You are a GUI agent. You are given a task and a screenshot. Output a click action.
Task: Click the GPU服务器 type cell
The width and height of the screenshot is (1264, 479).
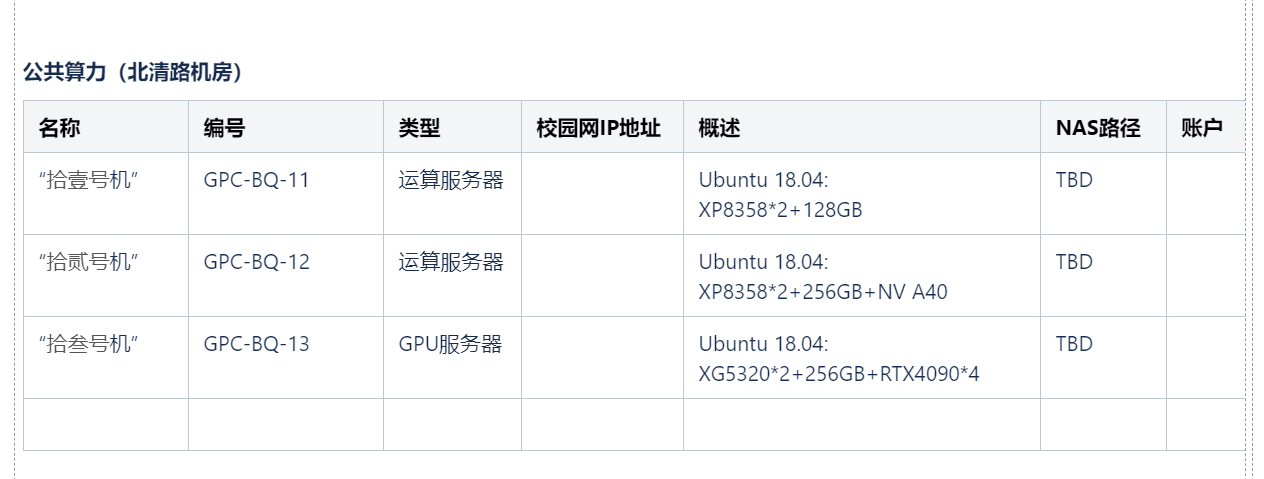452,358
